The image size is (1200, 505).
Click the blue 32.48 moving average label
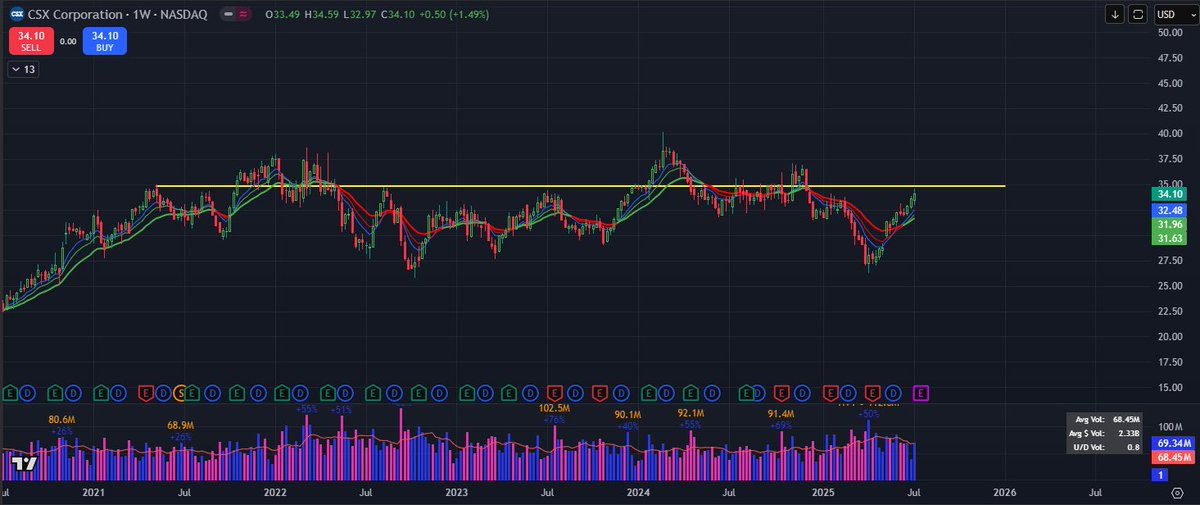(1171, 211)
